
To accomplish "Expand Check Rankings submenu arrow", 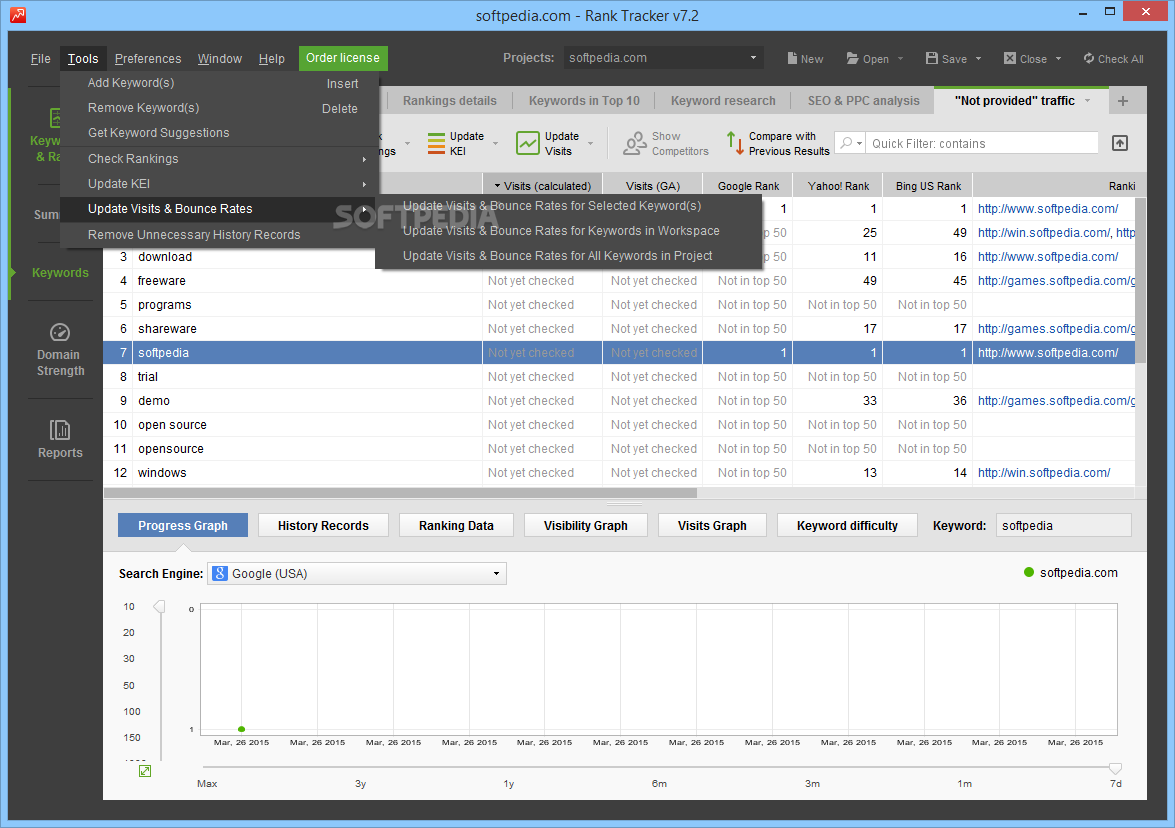I will pos(364,159).
